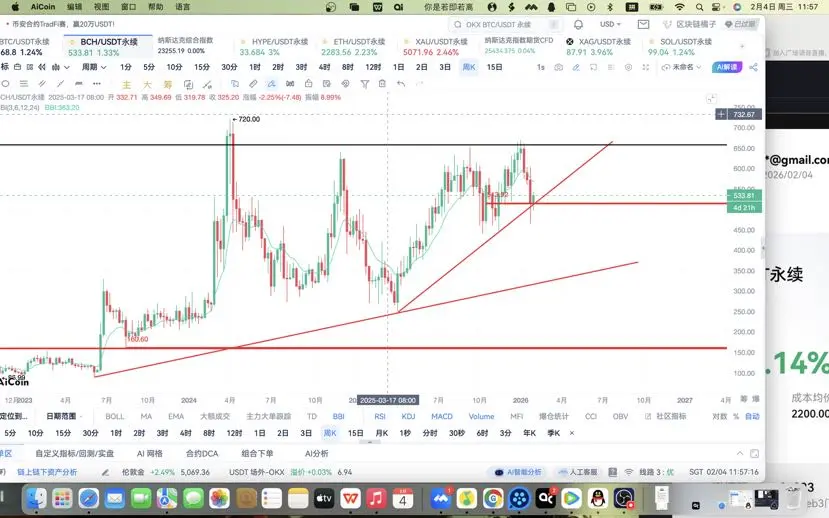Add a new symbol tab with plus
Screen dimensions: 829x518
[x=742, y=47]
